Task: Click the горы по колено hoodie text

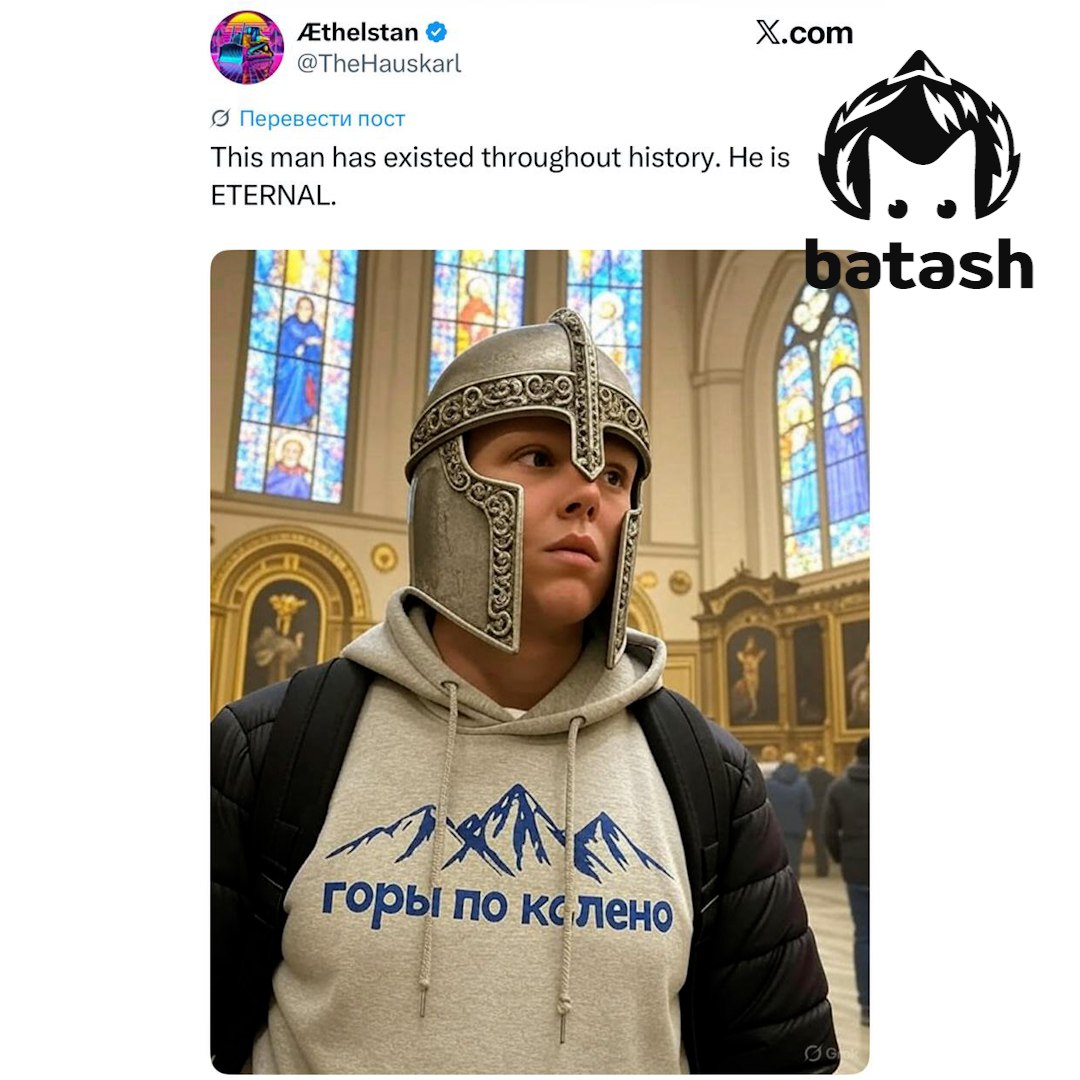Action: [497, 905]
